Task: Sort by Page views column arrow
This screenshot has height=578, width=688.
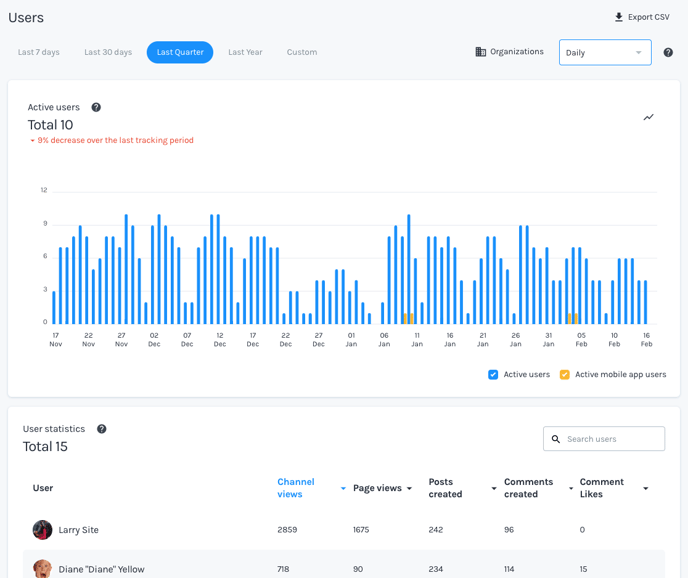Action: tap(409, 489)
